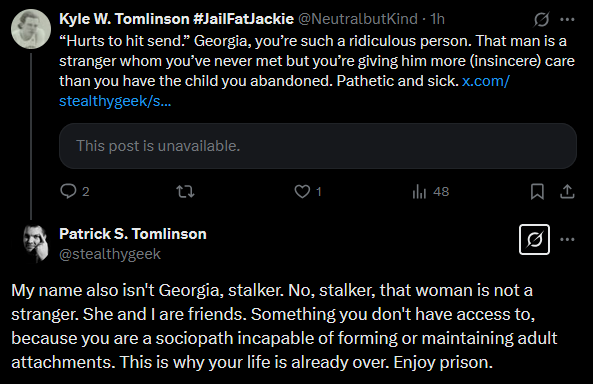Click the unavailable quoted post box
Image resolution: width=593 pixels, height=384 pixels.
pyautogui.click(x=318, y=146)
